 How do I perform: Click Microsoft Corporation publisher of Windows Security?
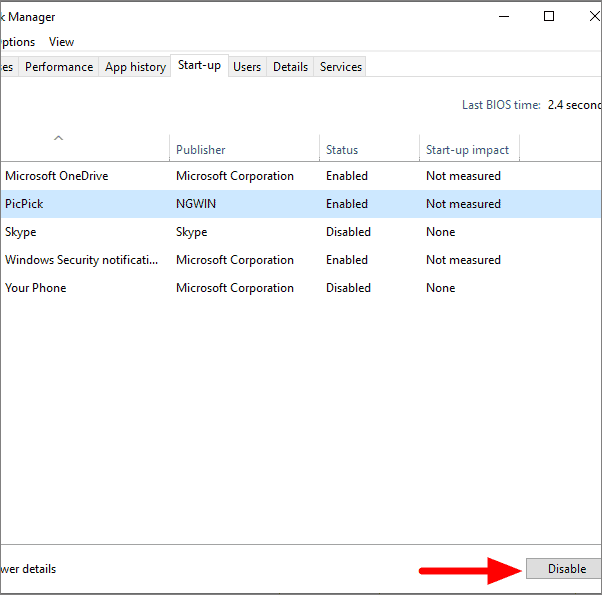click(x=235, y=260)
